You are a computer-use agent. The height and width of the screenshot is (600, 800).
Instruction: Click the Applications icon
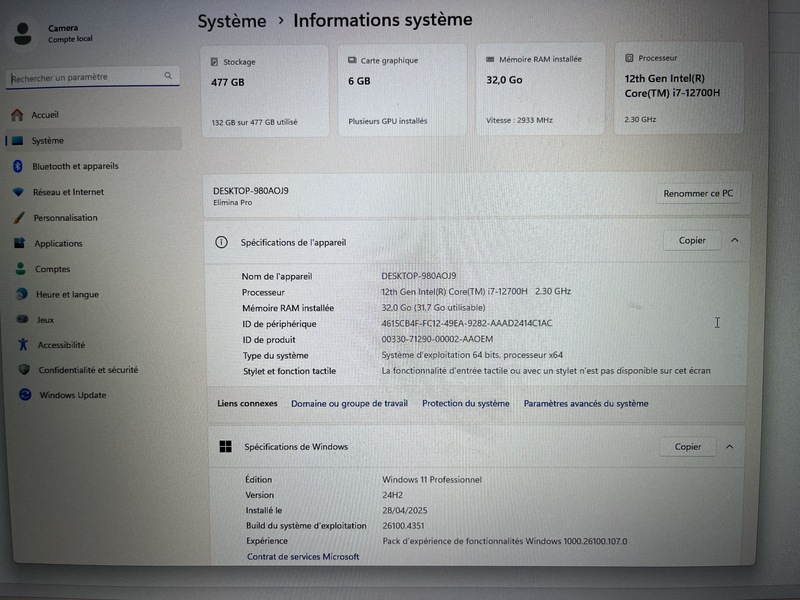(19, 243)
